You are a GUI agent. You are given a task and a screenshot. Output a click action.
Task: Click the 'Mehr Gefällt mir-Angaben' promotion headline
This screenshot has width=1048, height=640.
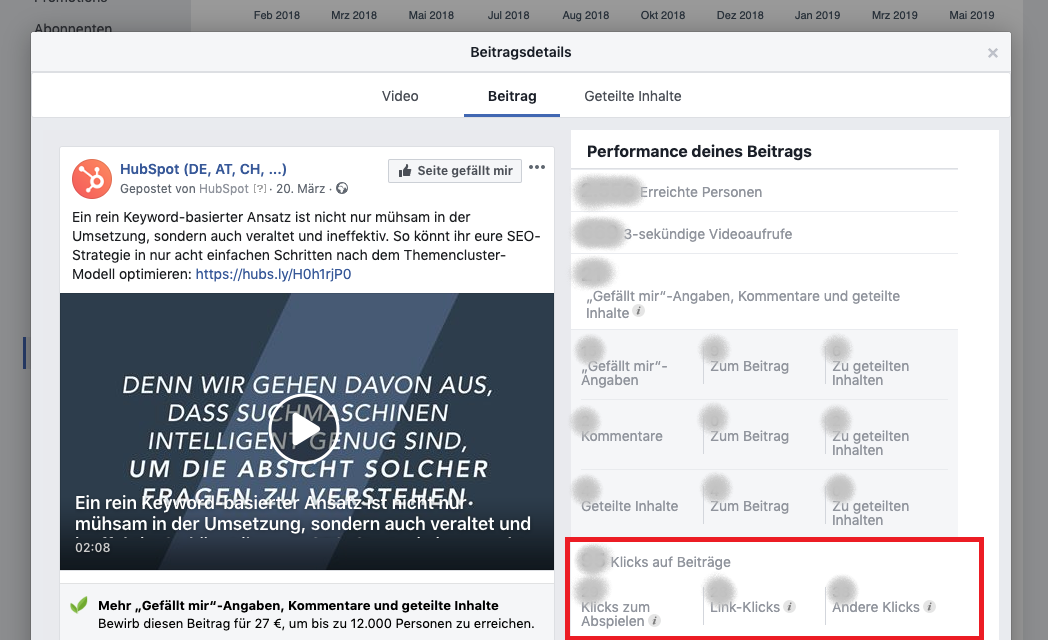pyautogui.click(x=298, y=605)
